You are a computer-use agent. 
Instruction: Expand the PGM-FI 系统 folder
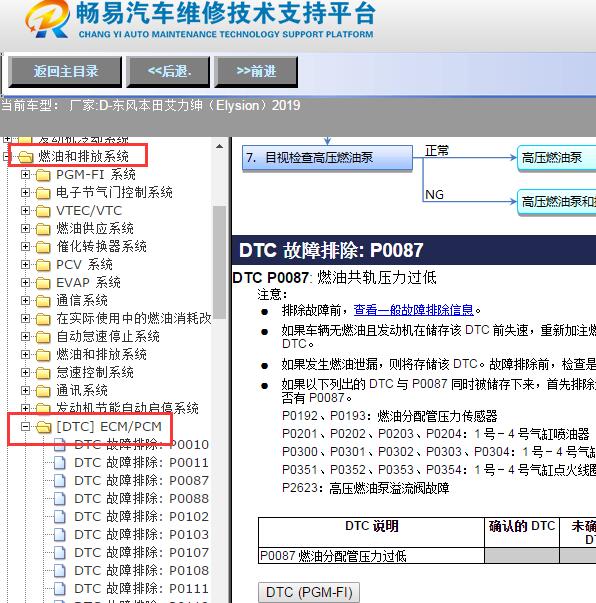point(25,175)
